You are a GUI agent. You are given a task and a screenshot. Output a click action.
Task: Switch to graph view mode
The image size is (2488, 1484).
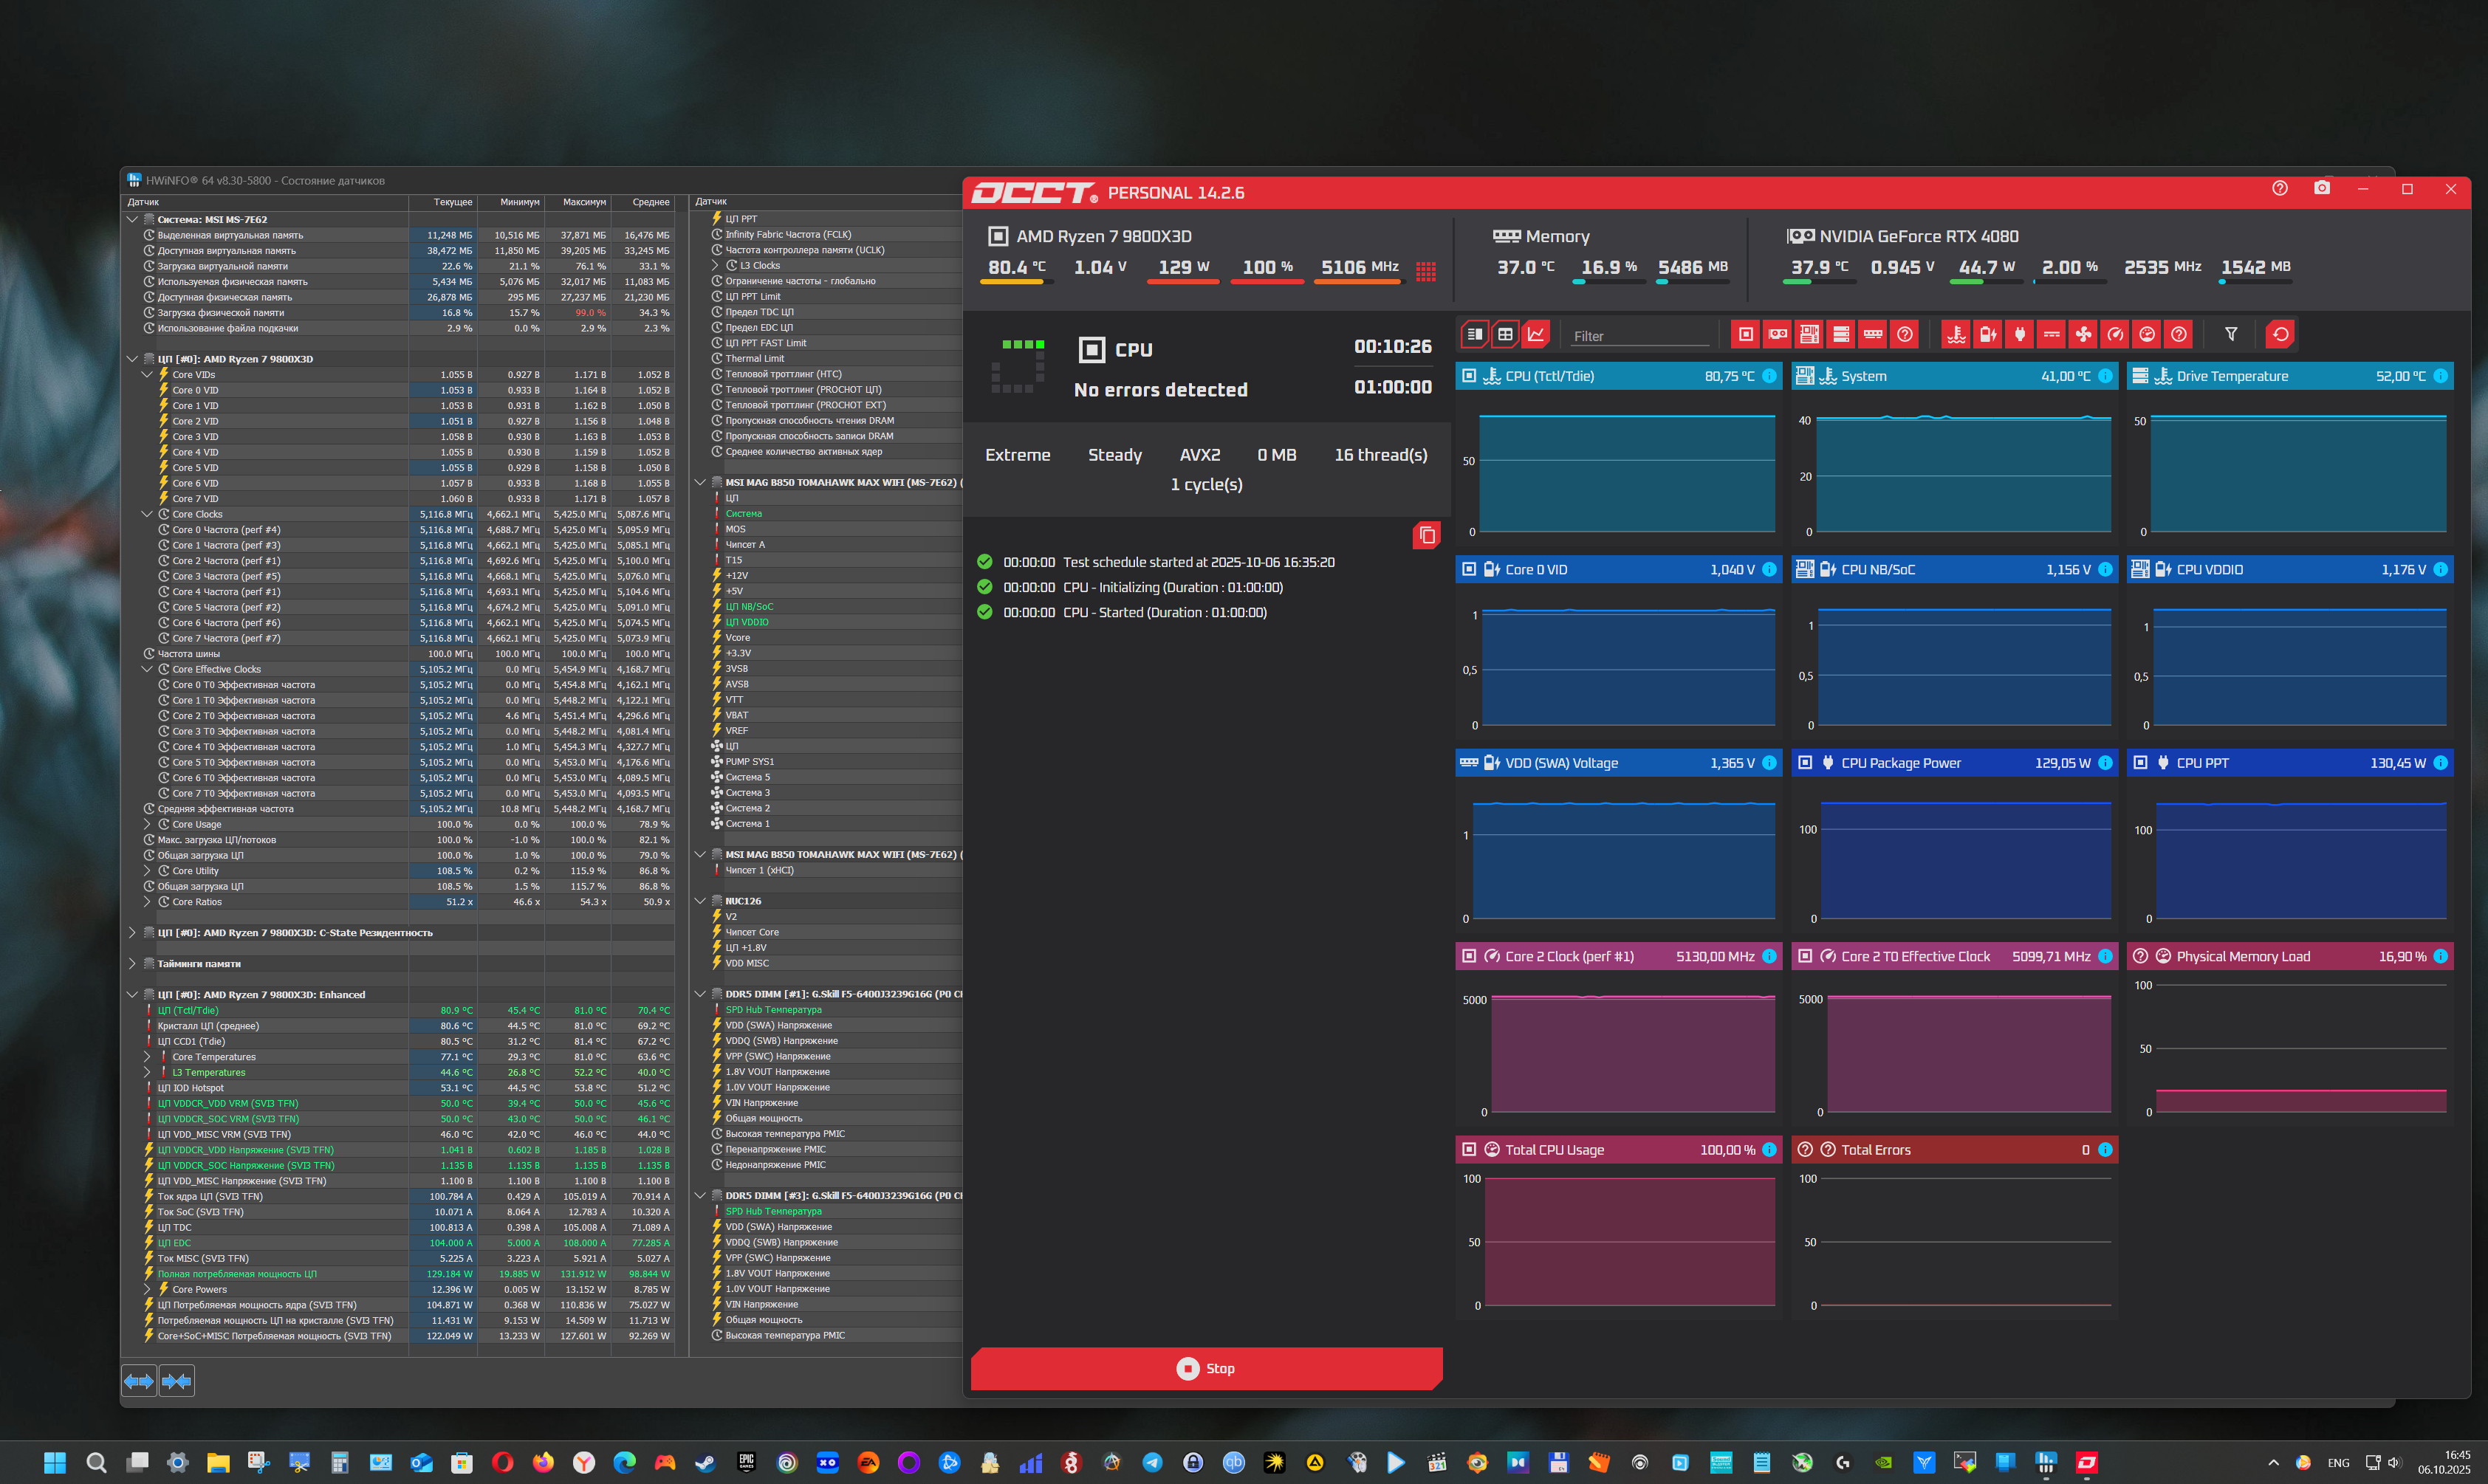(x=1536, y=335)
